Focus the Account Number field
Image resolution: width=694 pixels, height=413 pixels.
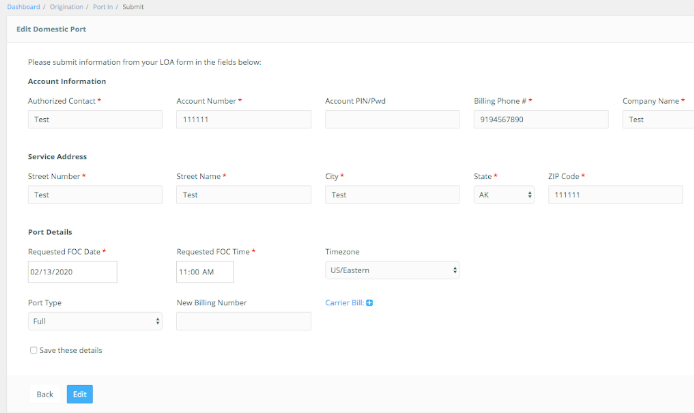(x=244, y=120)
